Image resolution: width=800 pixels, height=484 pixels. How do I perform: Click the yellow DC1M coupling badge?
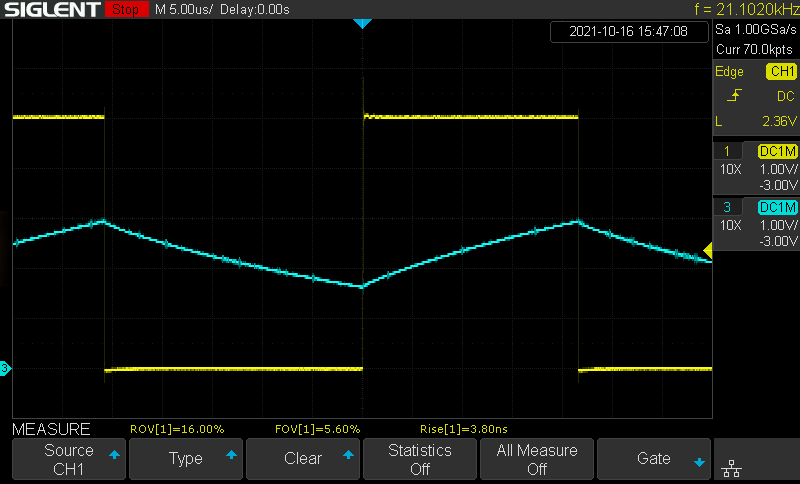point(778,151)
